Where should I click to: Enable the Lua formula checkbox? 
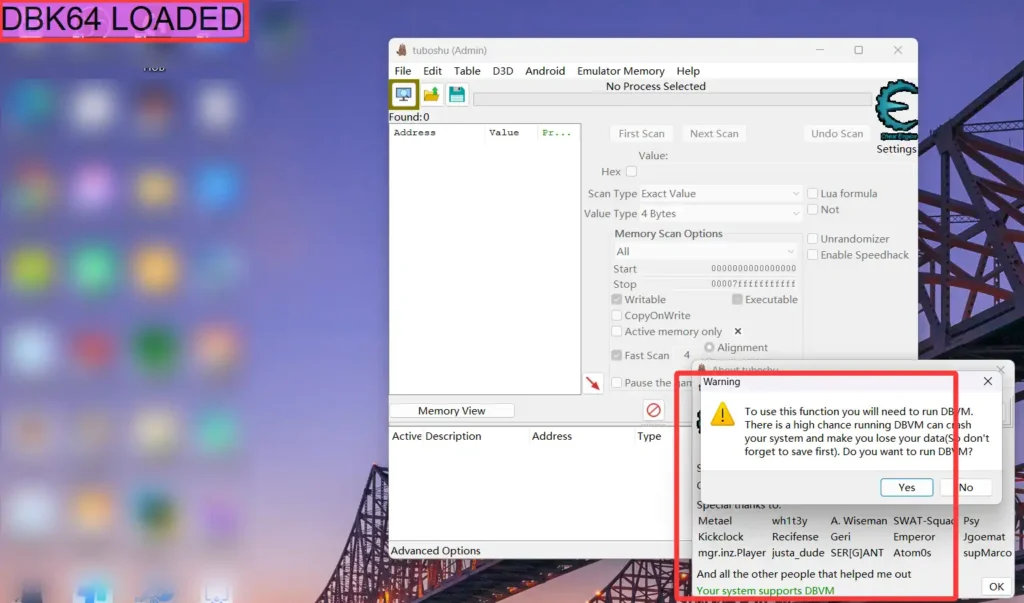(x=812, y=193)
